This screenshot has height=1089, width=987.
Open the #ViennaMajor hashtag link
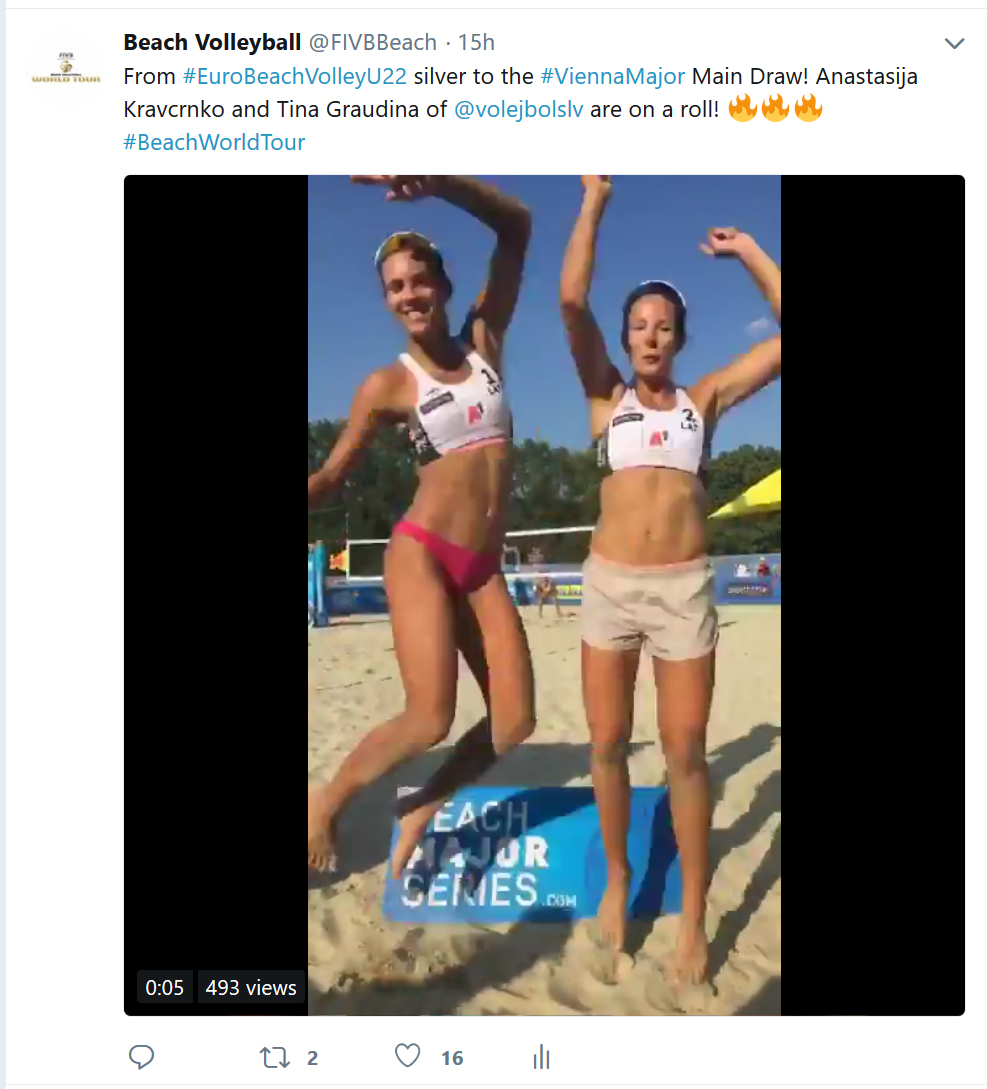(x=613, y=76)
